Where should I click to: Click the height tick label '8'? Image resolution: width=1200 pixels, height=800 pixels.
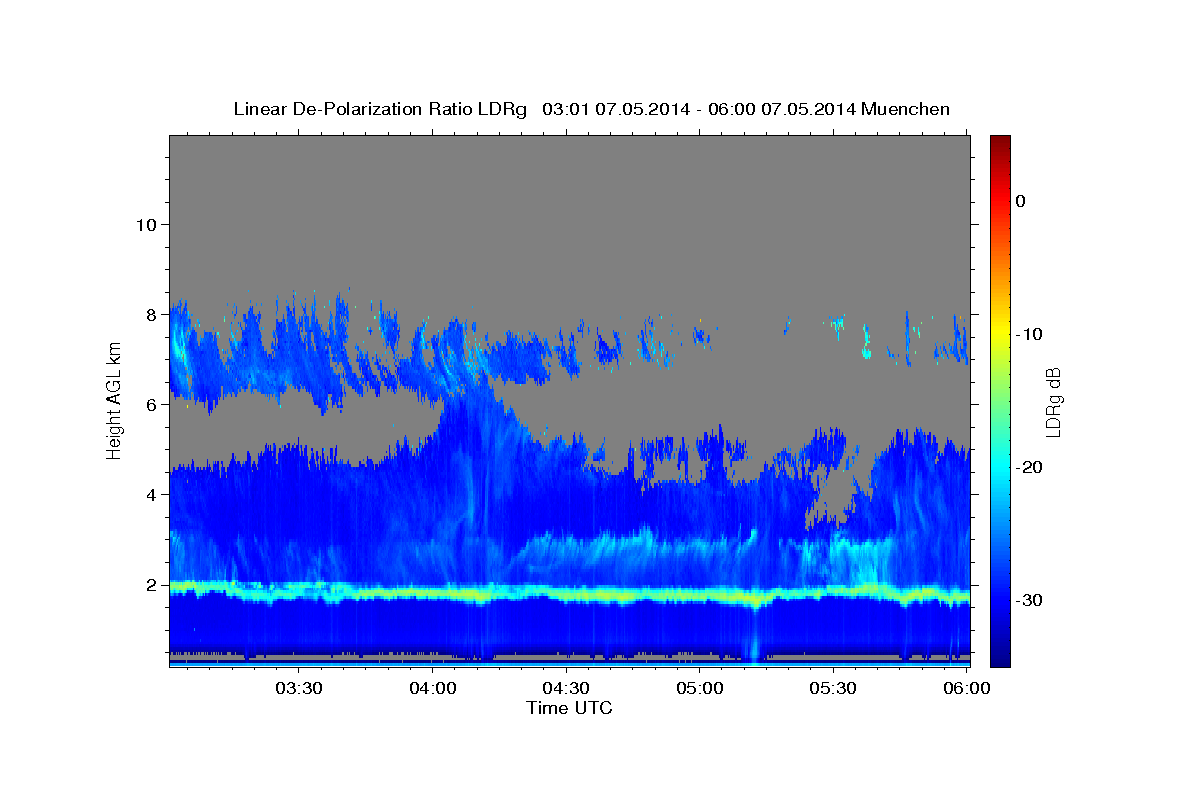pos(151,314)
